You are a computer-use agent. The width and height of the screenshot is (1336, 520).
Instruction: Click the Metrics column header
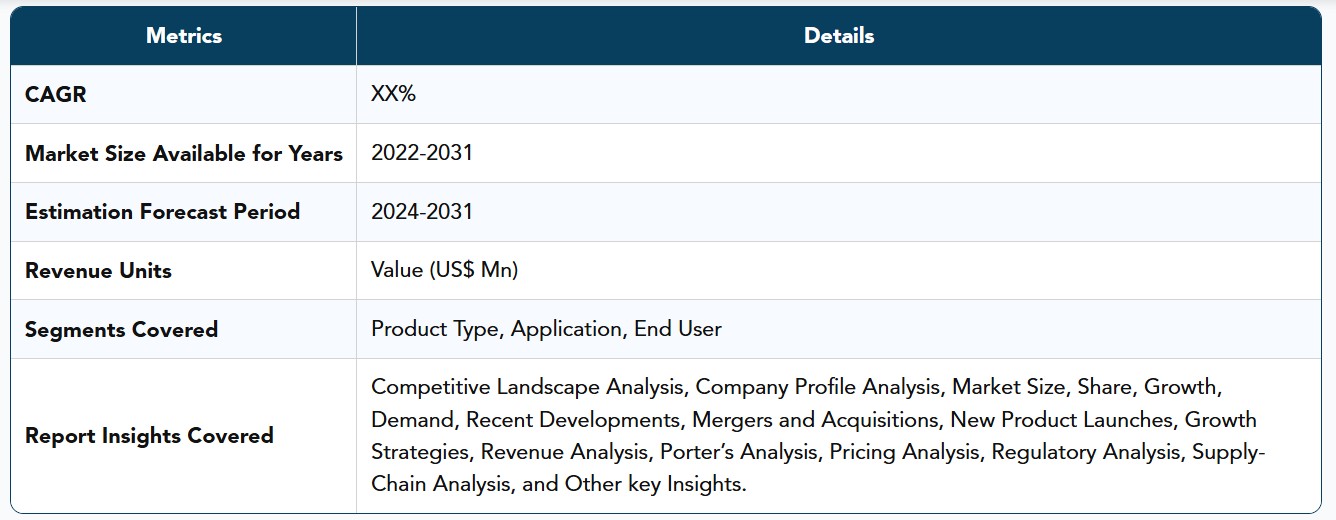point(184,36)
